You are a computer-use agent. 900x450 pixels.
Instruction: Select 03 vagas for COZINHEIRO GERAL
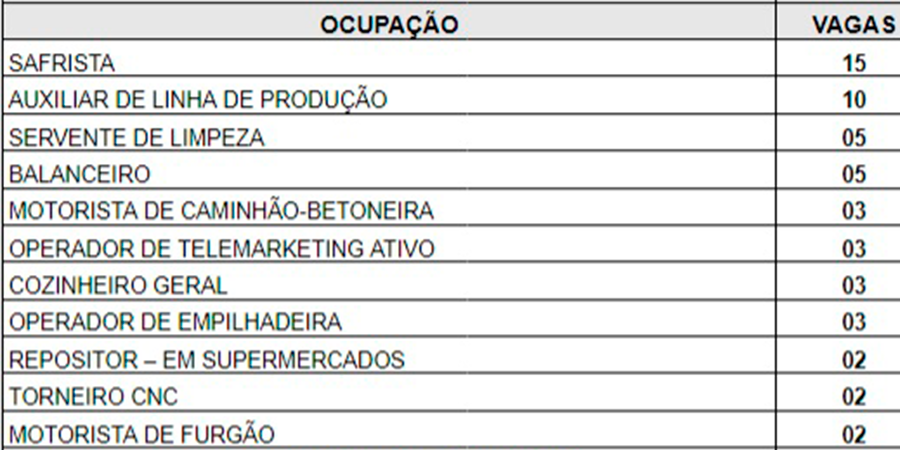[x=854, y=285]
